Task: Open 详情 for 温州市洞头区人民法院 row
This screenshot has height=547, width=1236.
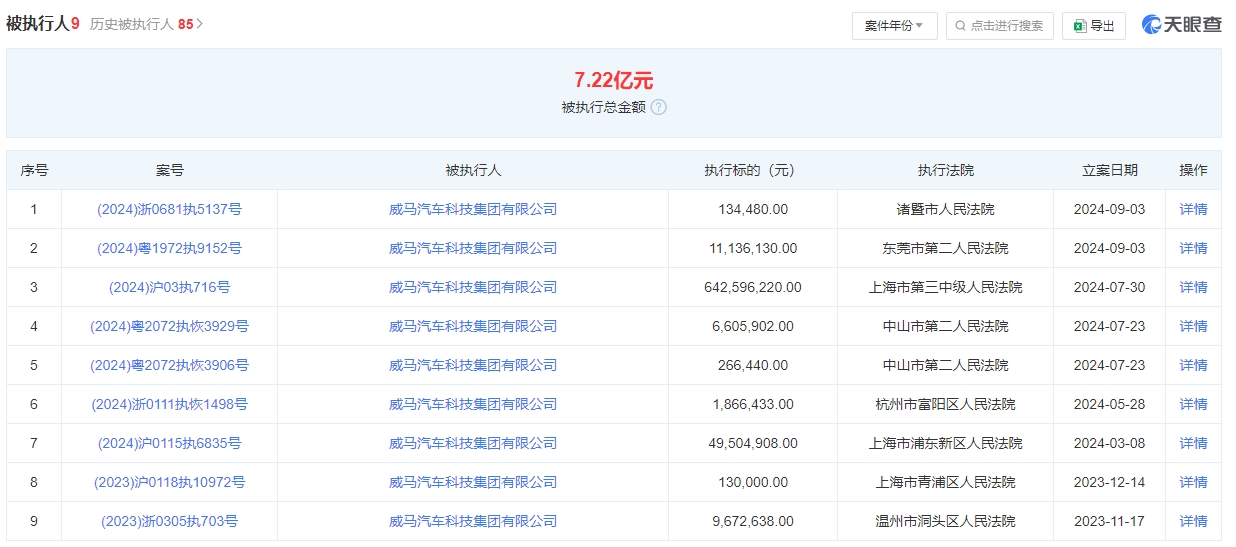Action: point(1193,521)
